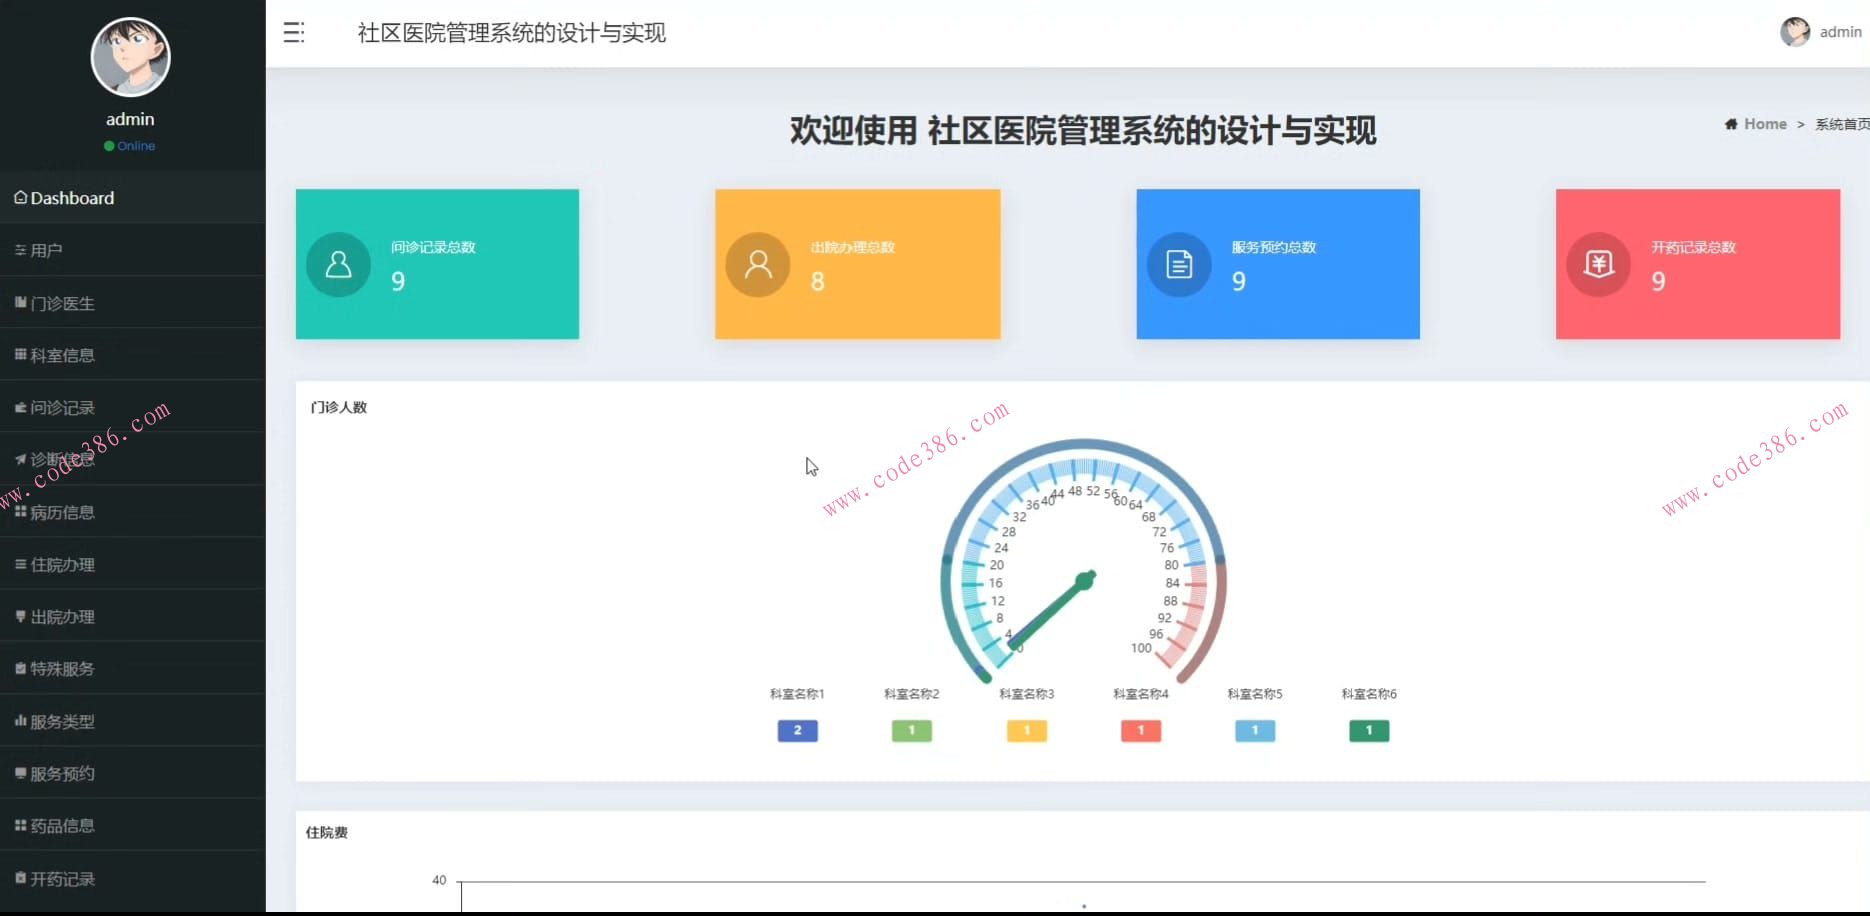Open the 服务预约总数 statistics card
The image size is (1870, 916).
[1277, 264]
